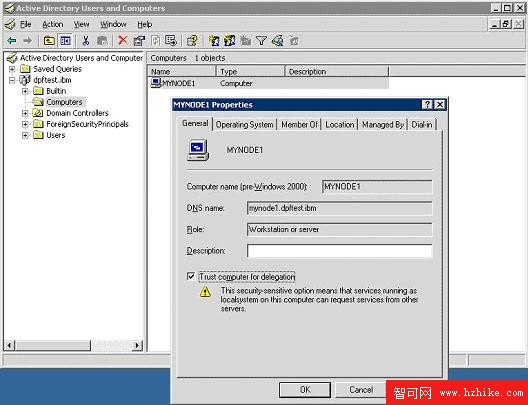Click the Cancel button
The image size is (528, 405).
[x=361, y=390]
